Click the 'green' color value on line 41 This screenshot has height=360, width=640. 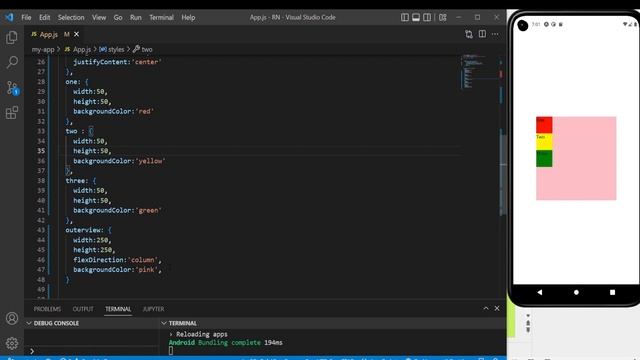tap(149, 210)
